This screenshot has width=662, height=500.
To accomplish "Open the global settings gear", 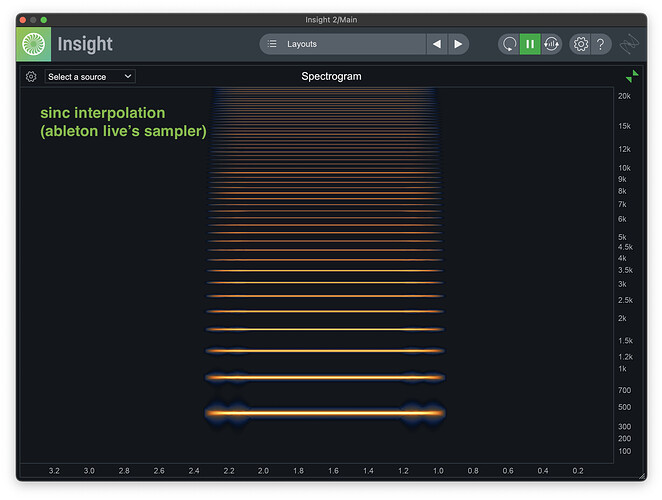I will click(x=580, y=44).
